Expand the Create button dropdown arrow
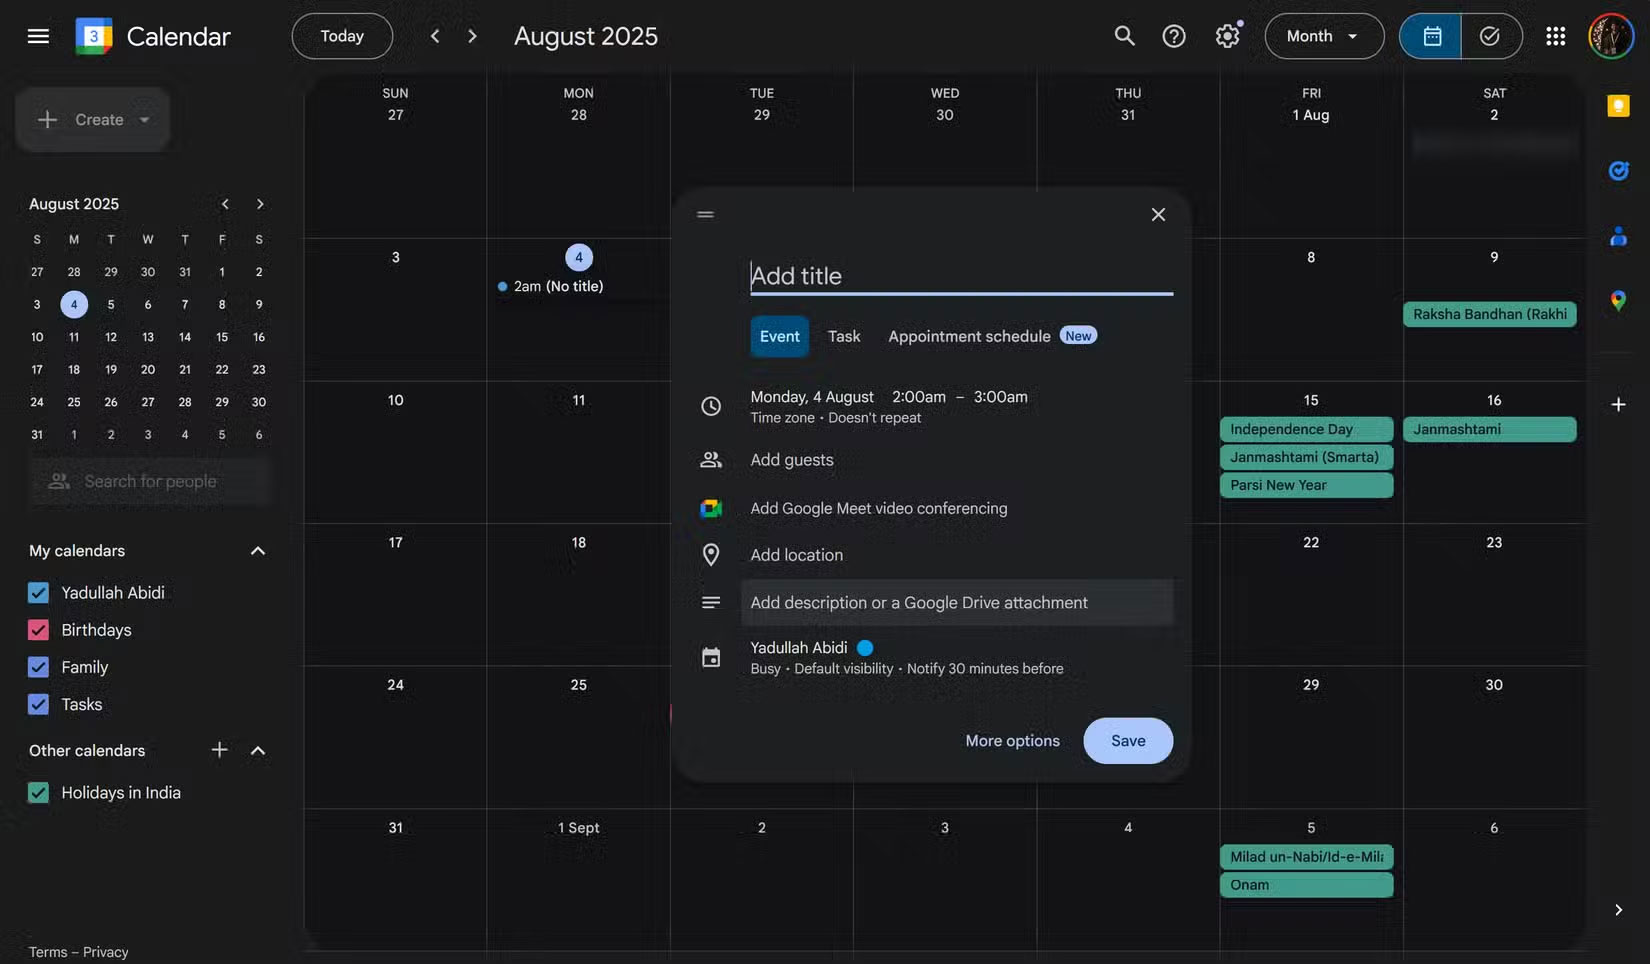 coord(144,119)
